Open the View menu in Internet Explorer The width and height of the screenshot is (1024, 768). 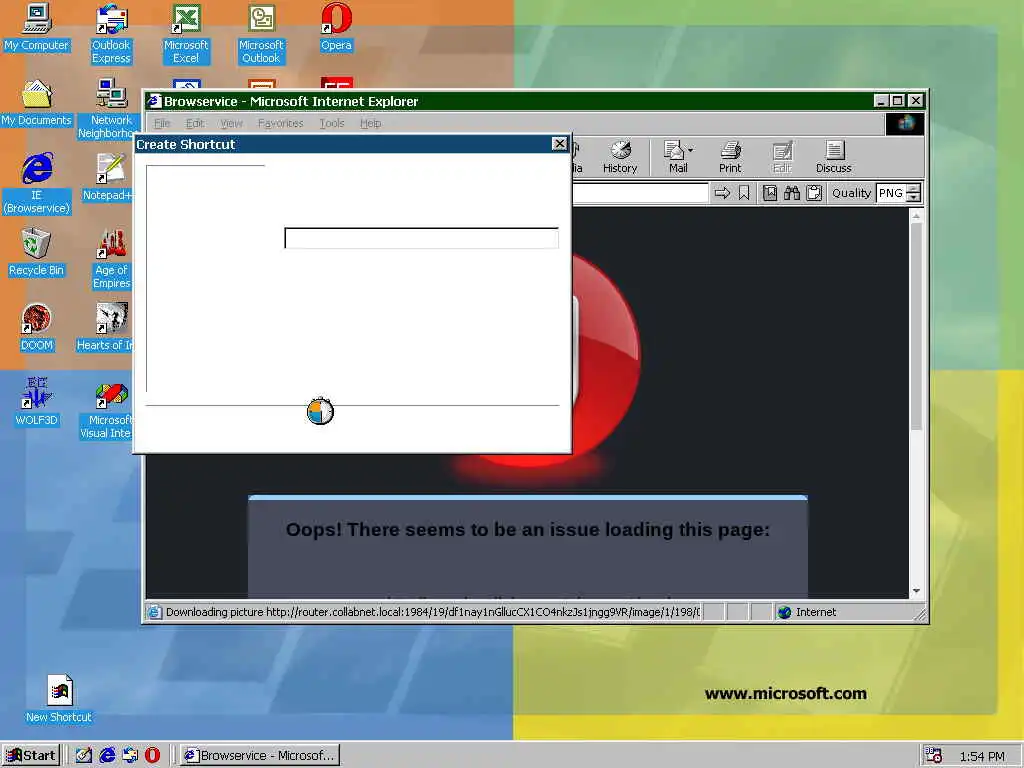231,123
